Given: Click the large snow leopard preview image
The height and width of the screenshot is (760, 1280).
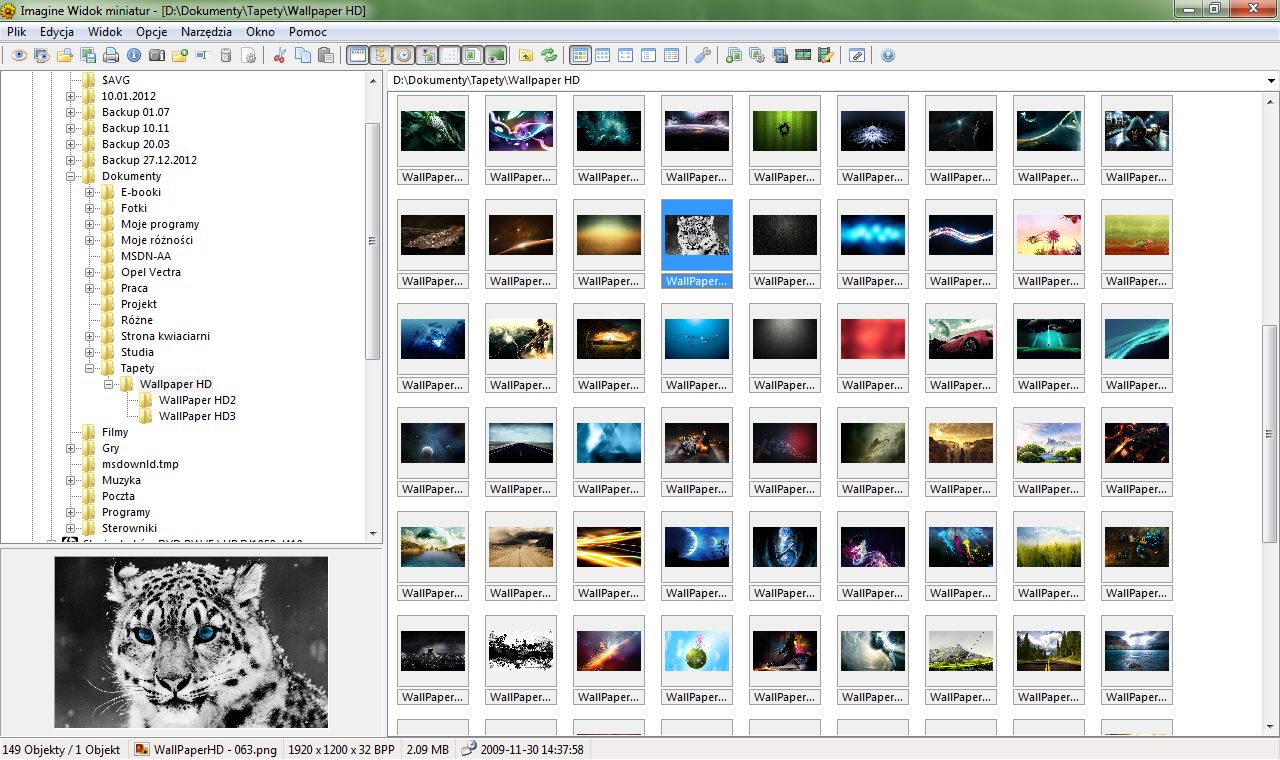Looking at the screenshot, I should tap(191, 642).
